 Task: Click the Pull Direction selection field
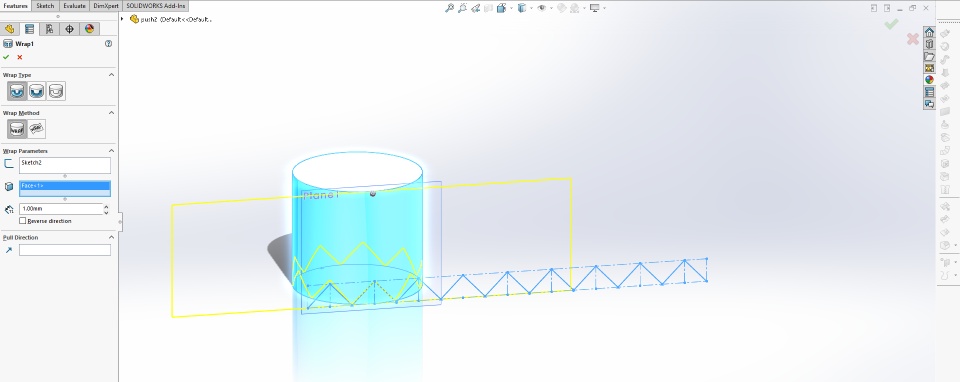65,250
